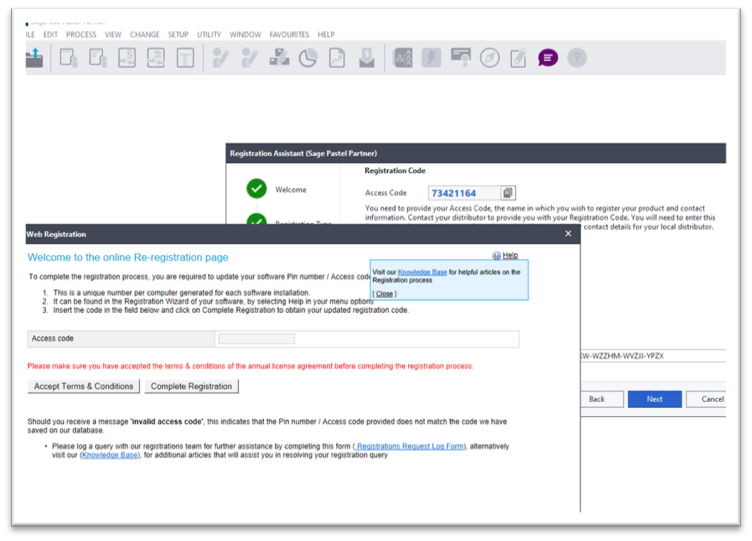Open the Knowledge Base link in bottom paragraph
Screen dimensions: 752x541
pyautogui.click(x=110, y=455)
